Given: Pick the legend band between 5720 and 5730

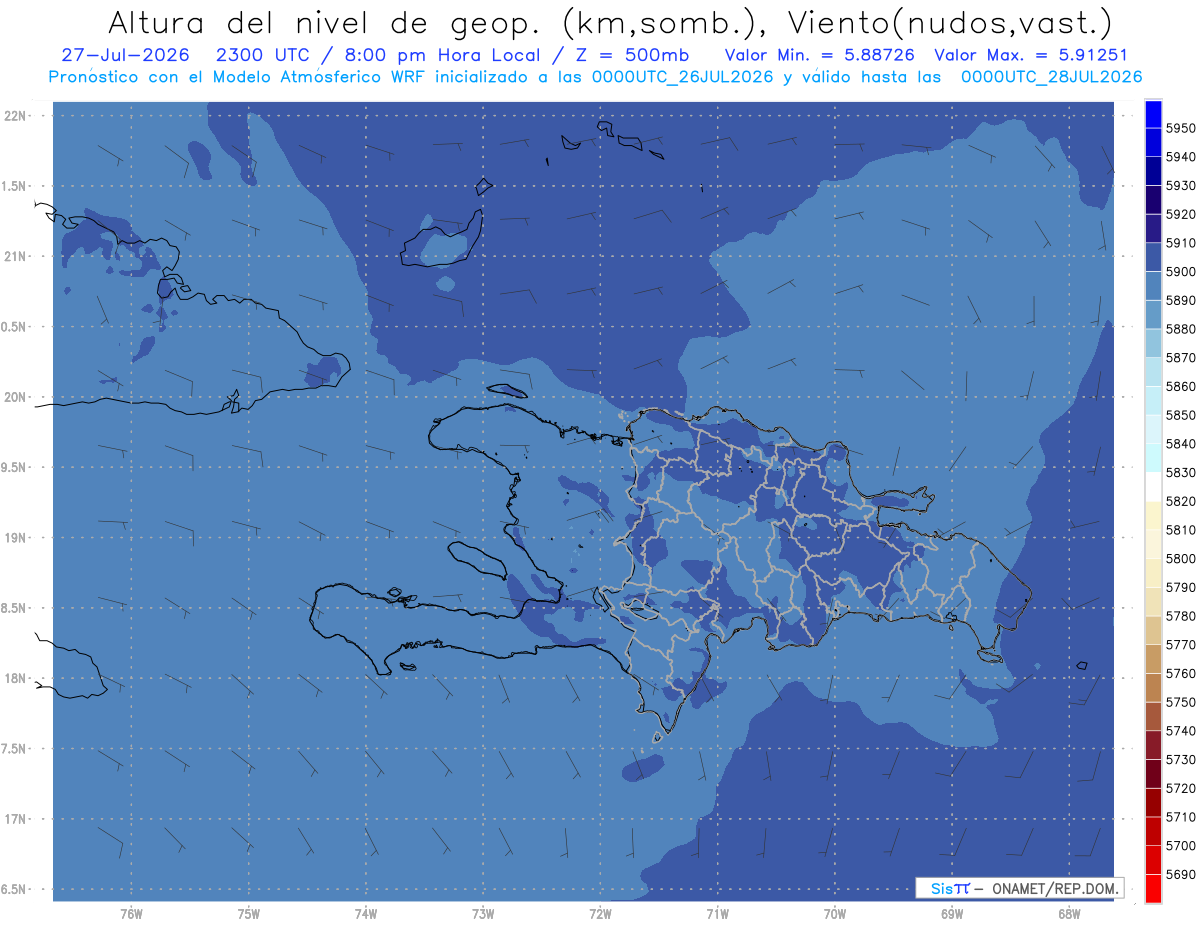Looking at the screenshot, I should tap(1153, 773).
